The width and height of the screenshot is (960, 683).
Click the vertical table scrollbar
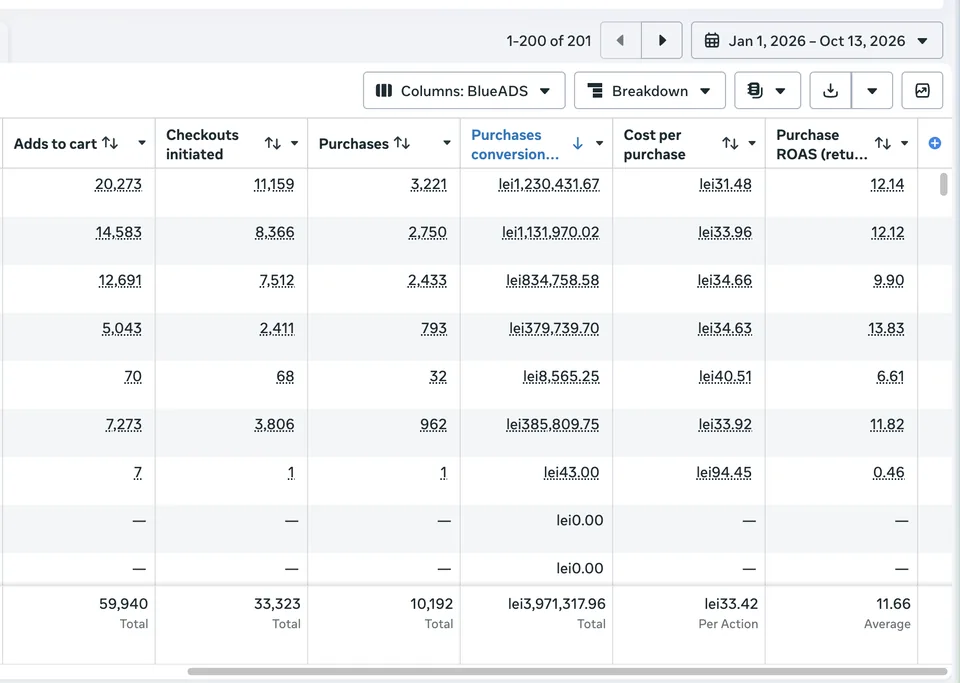[943, 184]
